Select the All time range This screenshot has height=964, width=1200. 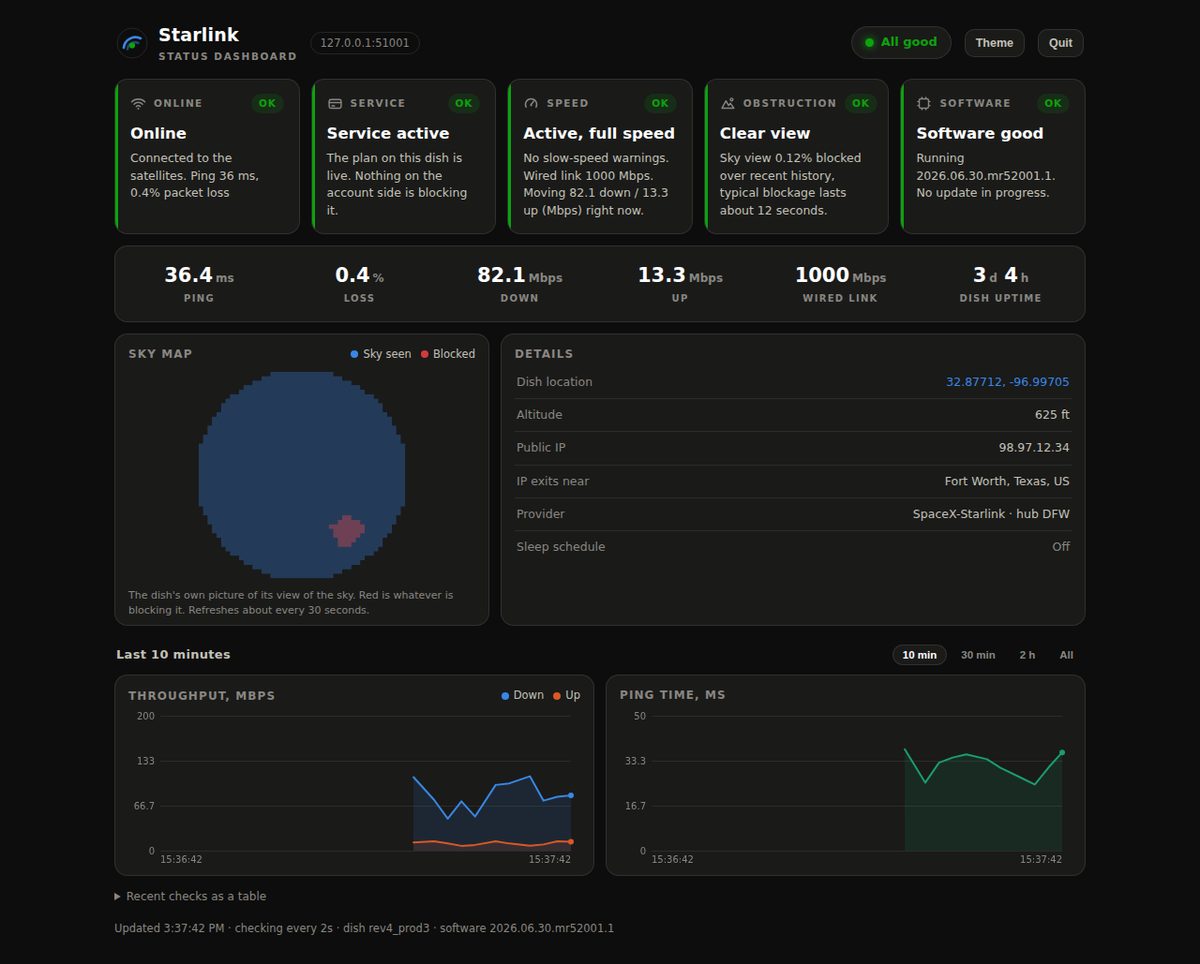coord(1067,655)
